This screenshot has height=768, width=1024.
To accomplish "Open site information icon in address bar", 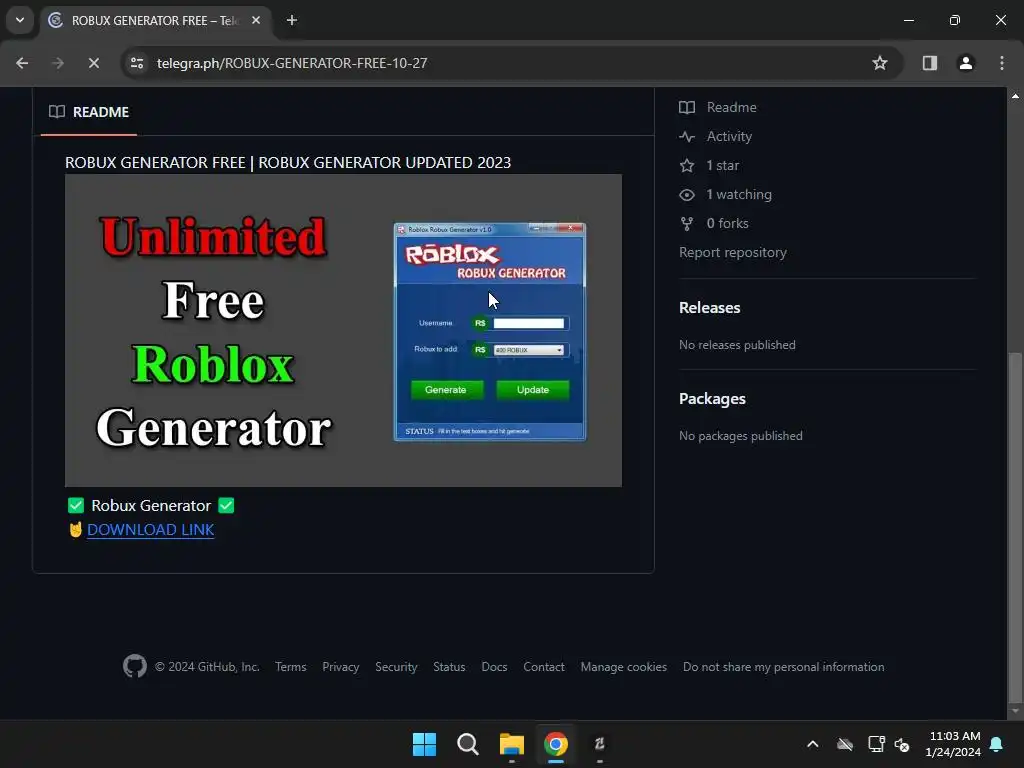I will coord(137,63).
